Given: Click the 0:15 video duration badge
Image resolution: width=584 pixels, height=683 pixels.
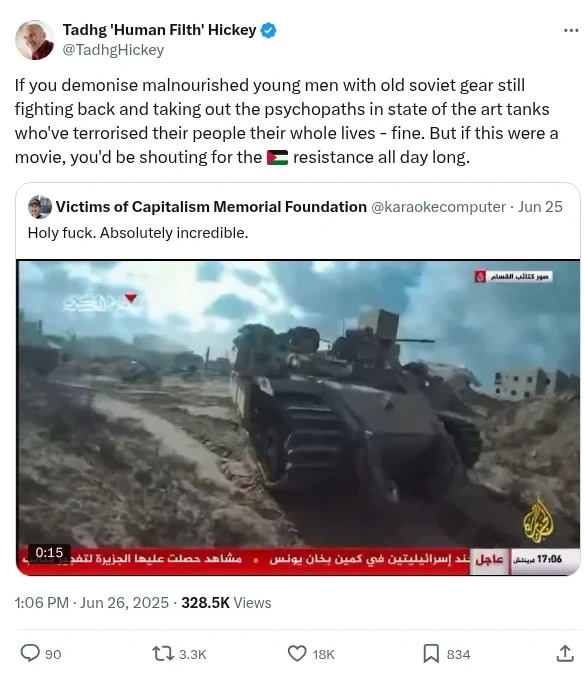Looking at the screenshot, I should (49, 552).
